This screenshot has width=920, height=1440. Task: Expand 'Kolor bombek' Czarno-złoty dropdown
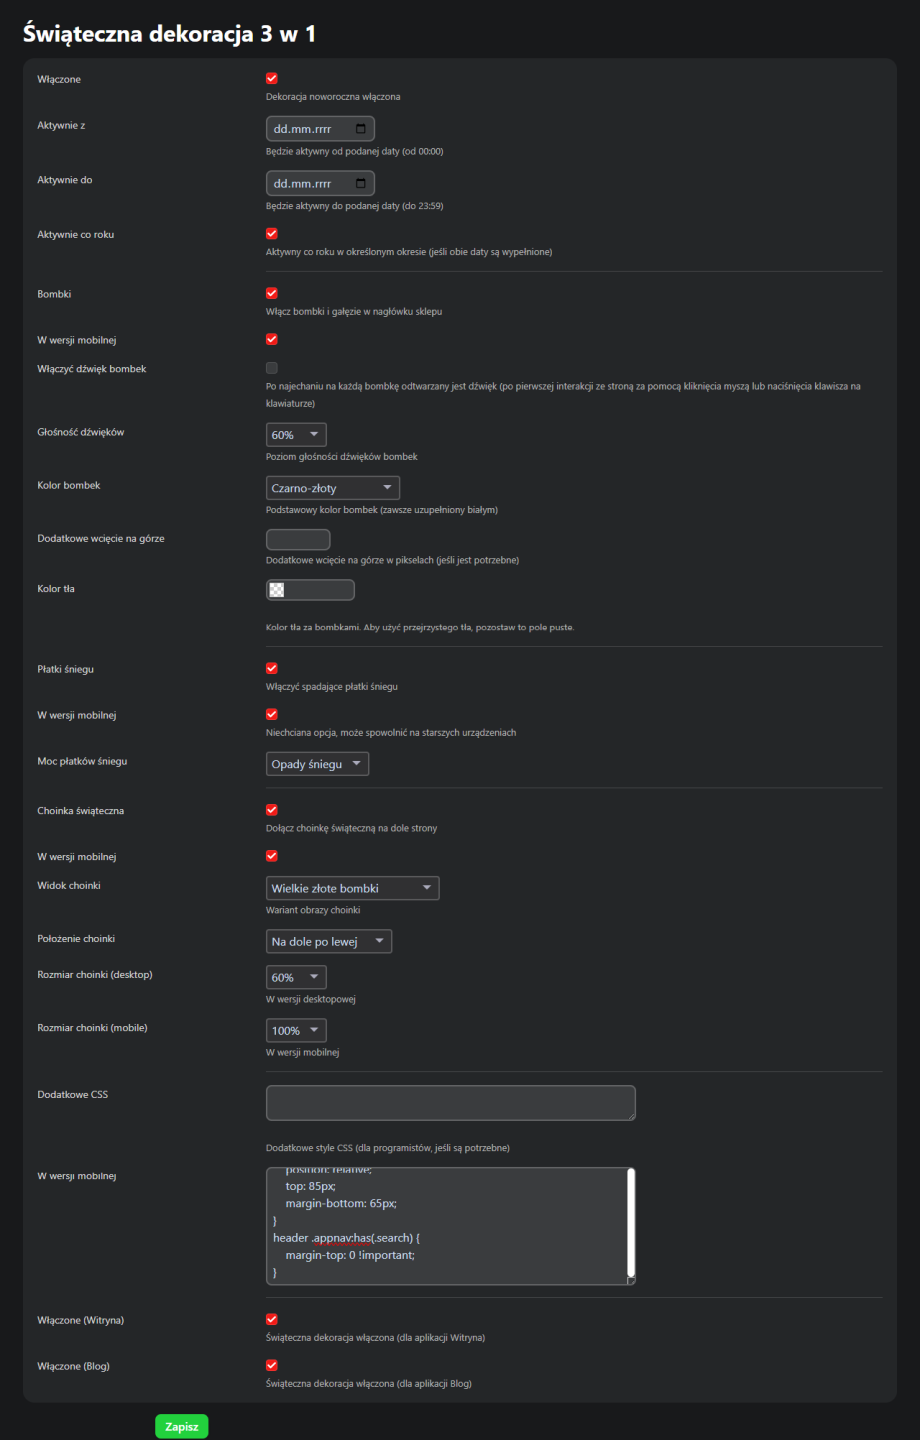[x=332, y=488]
